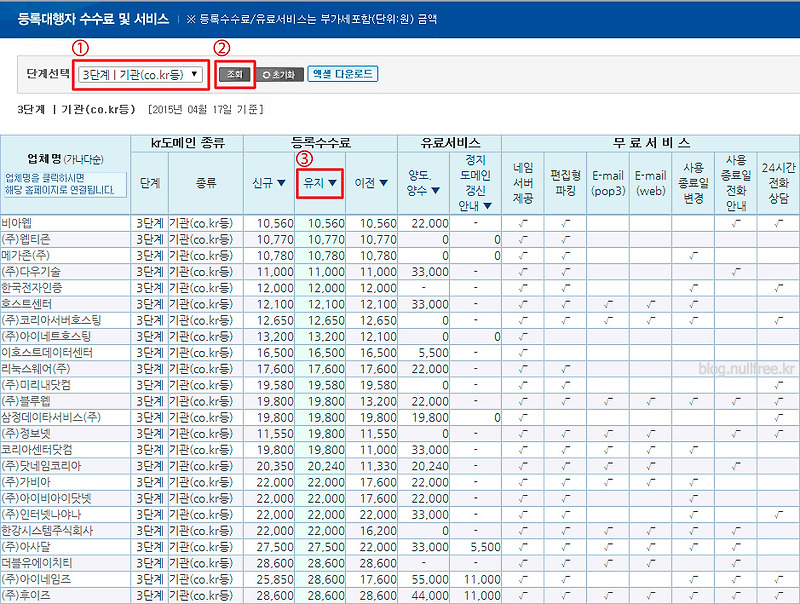Click the 사용종료일 변경 column header
The height and width of the screenshot is (604, 800).
point(693,183)
